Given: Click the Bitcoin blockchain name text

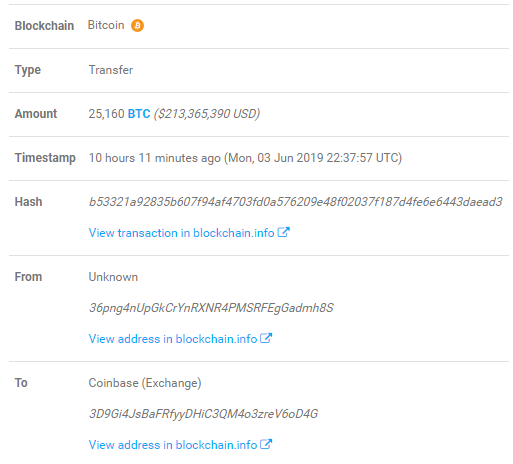Looking at the screenshot, I should coord(106,25).
